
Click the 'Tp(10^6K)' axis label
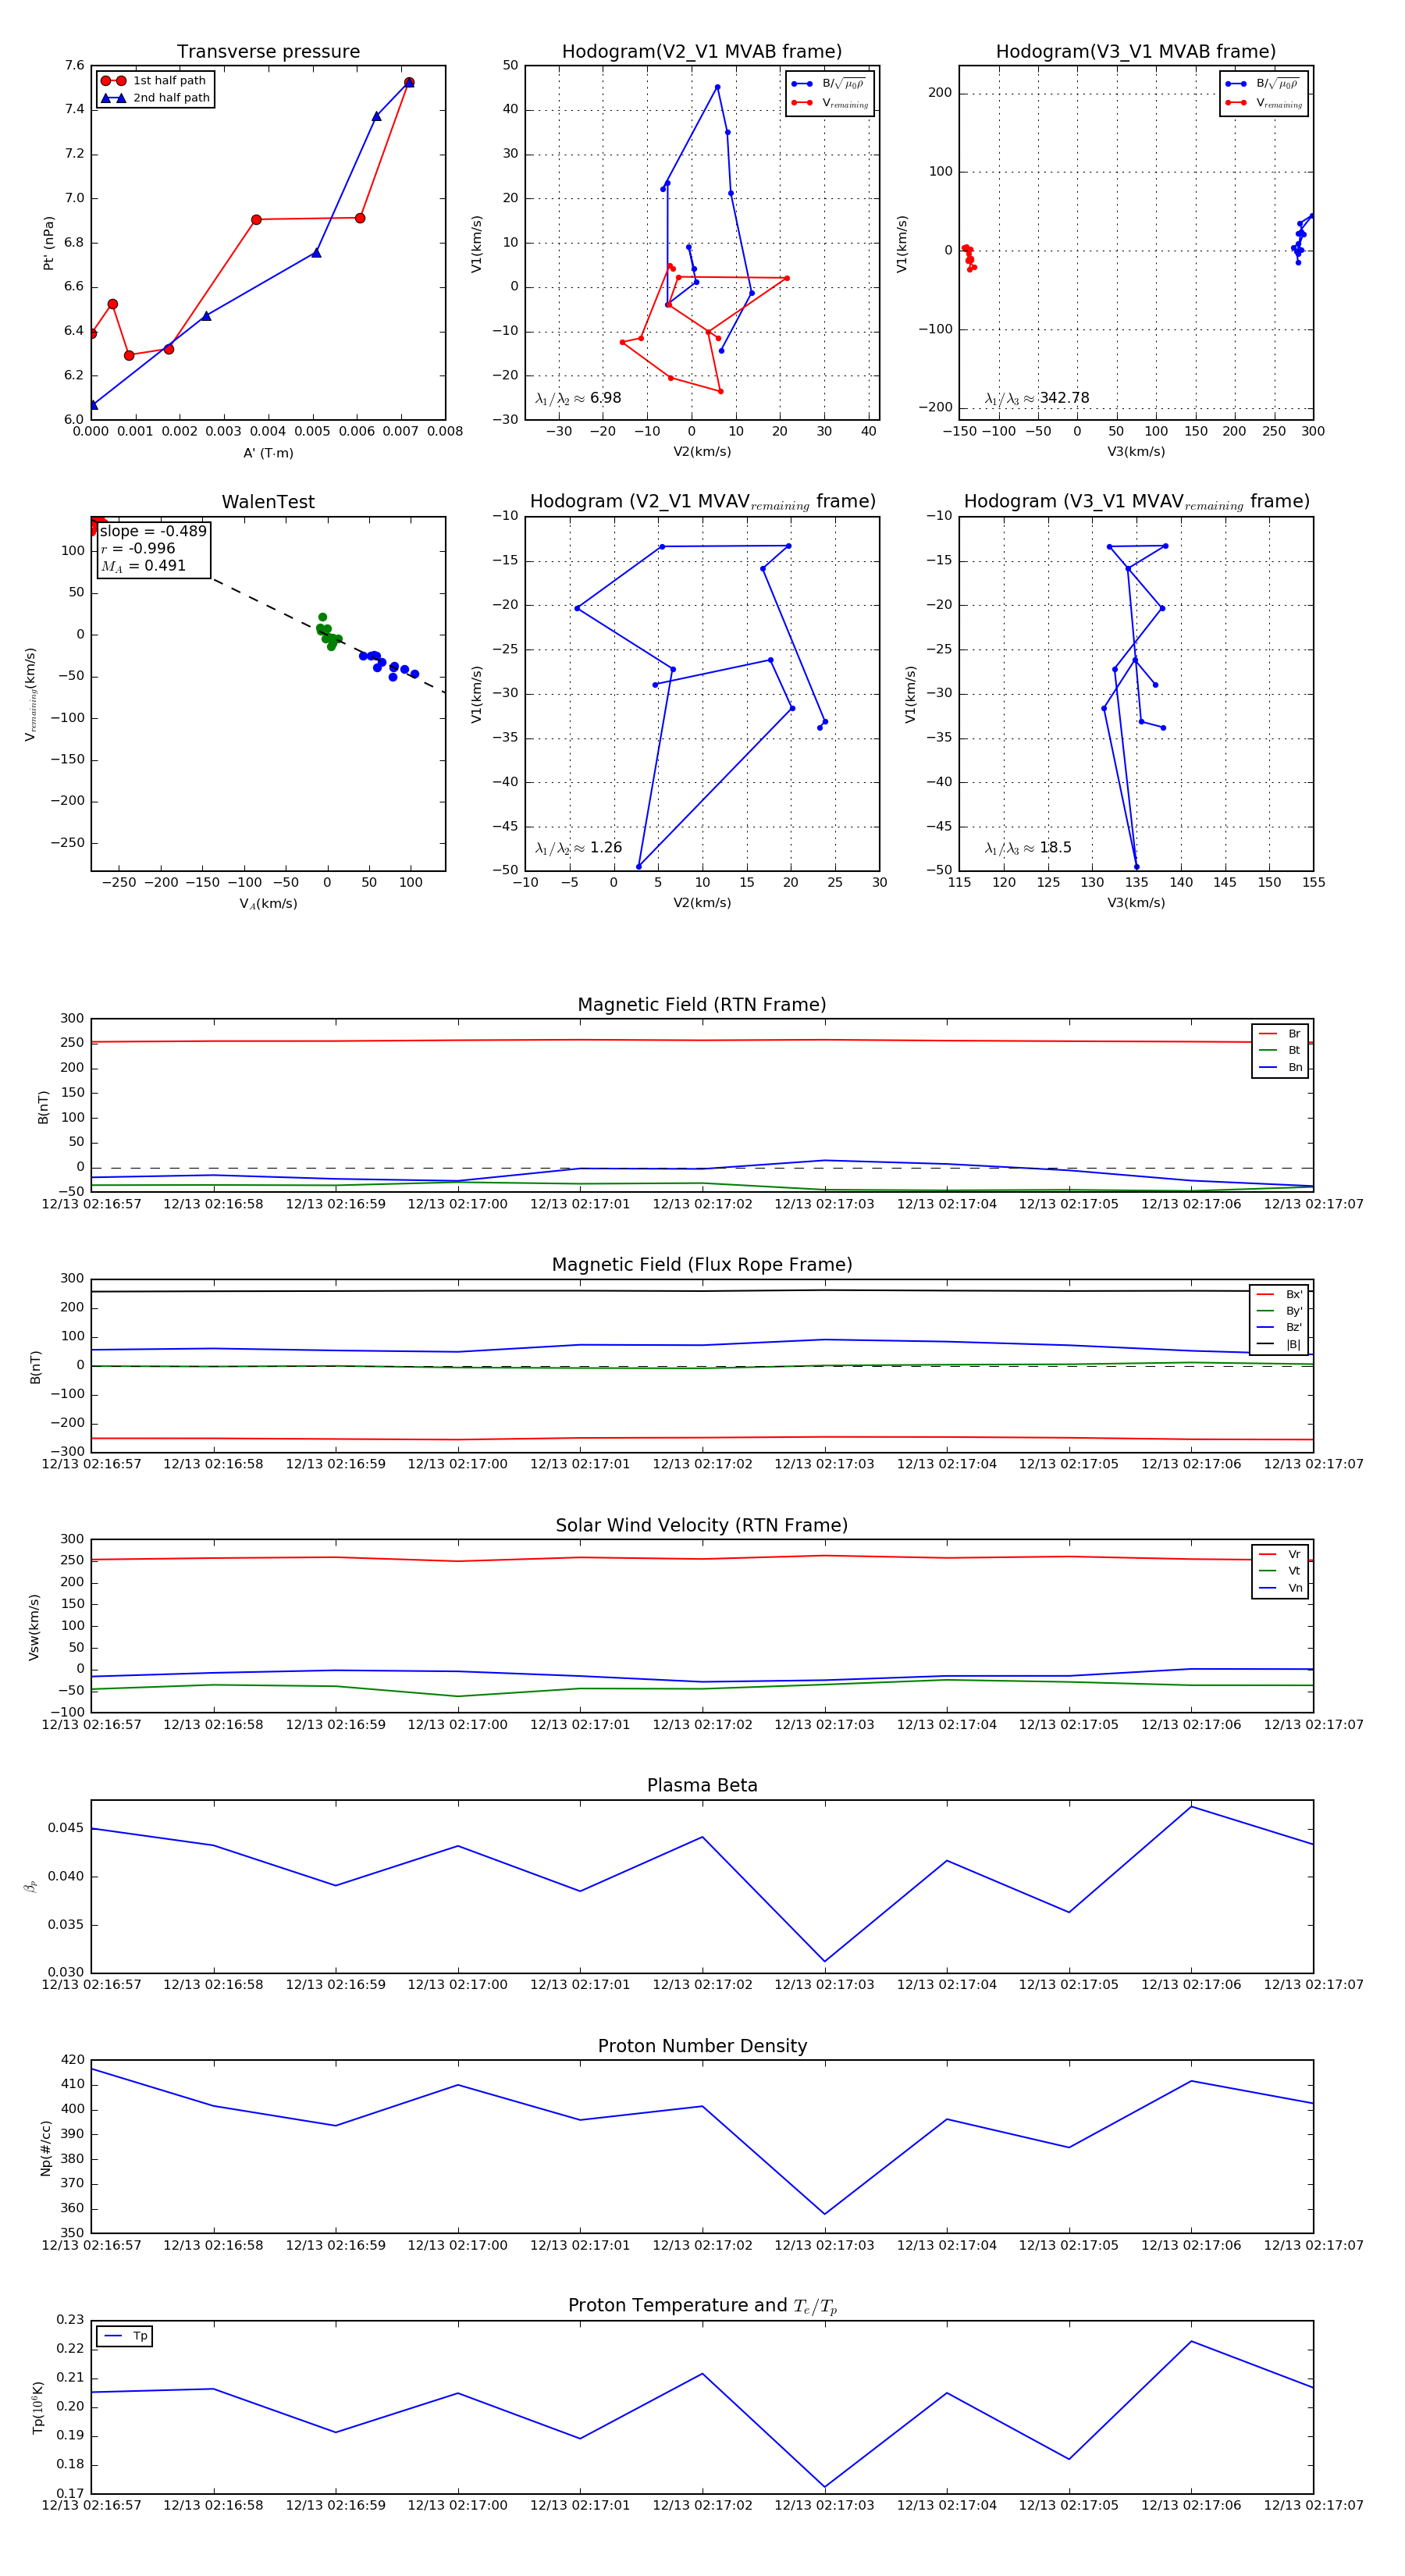38,2408
